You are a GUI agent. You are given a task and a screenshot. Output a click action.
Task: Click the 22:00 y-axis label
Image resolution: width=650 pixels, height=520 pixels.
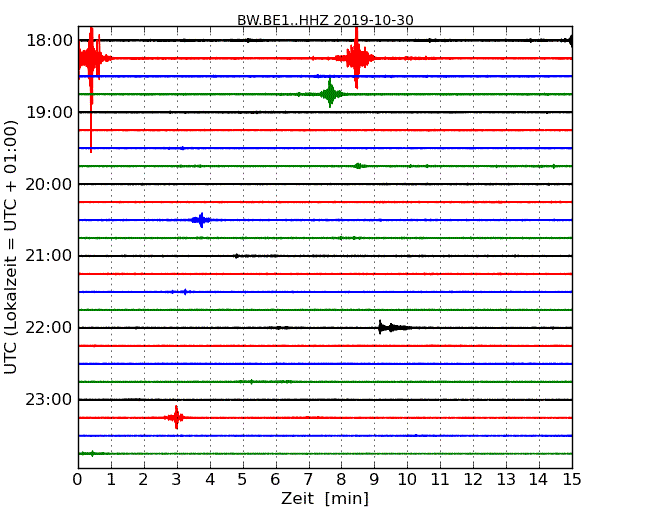click(x=49, y=328)
